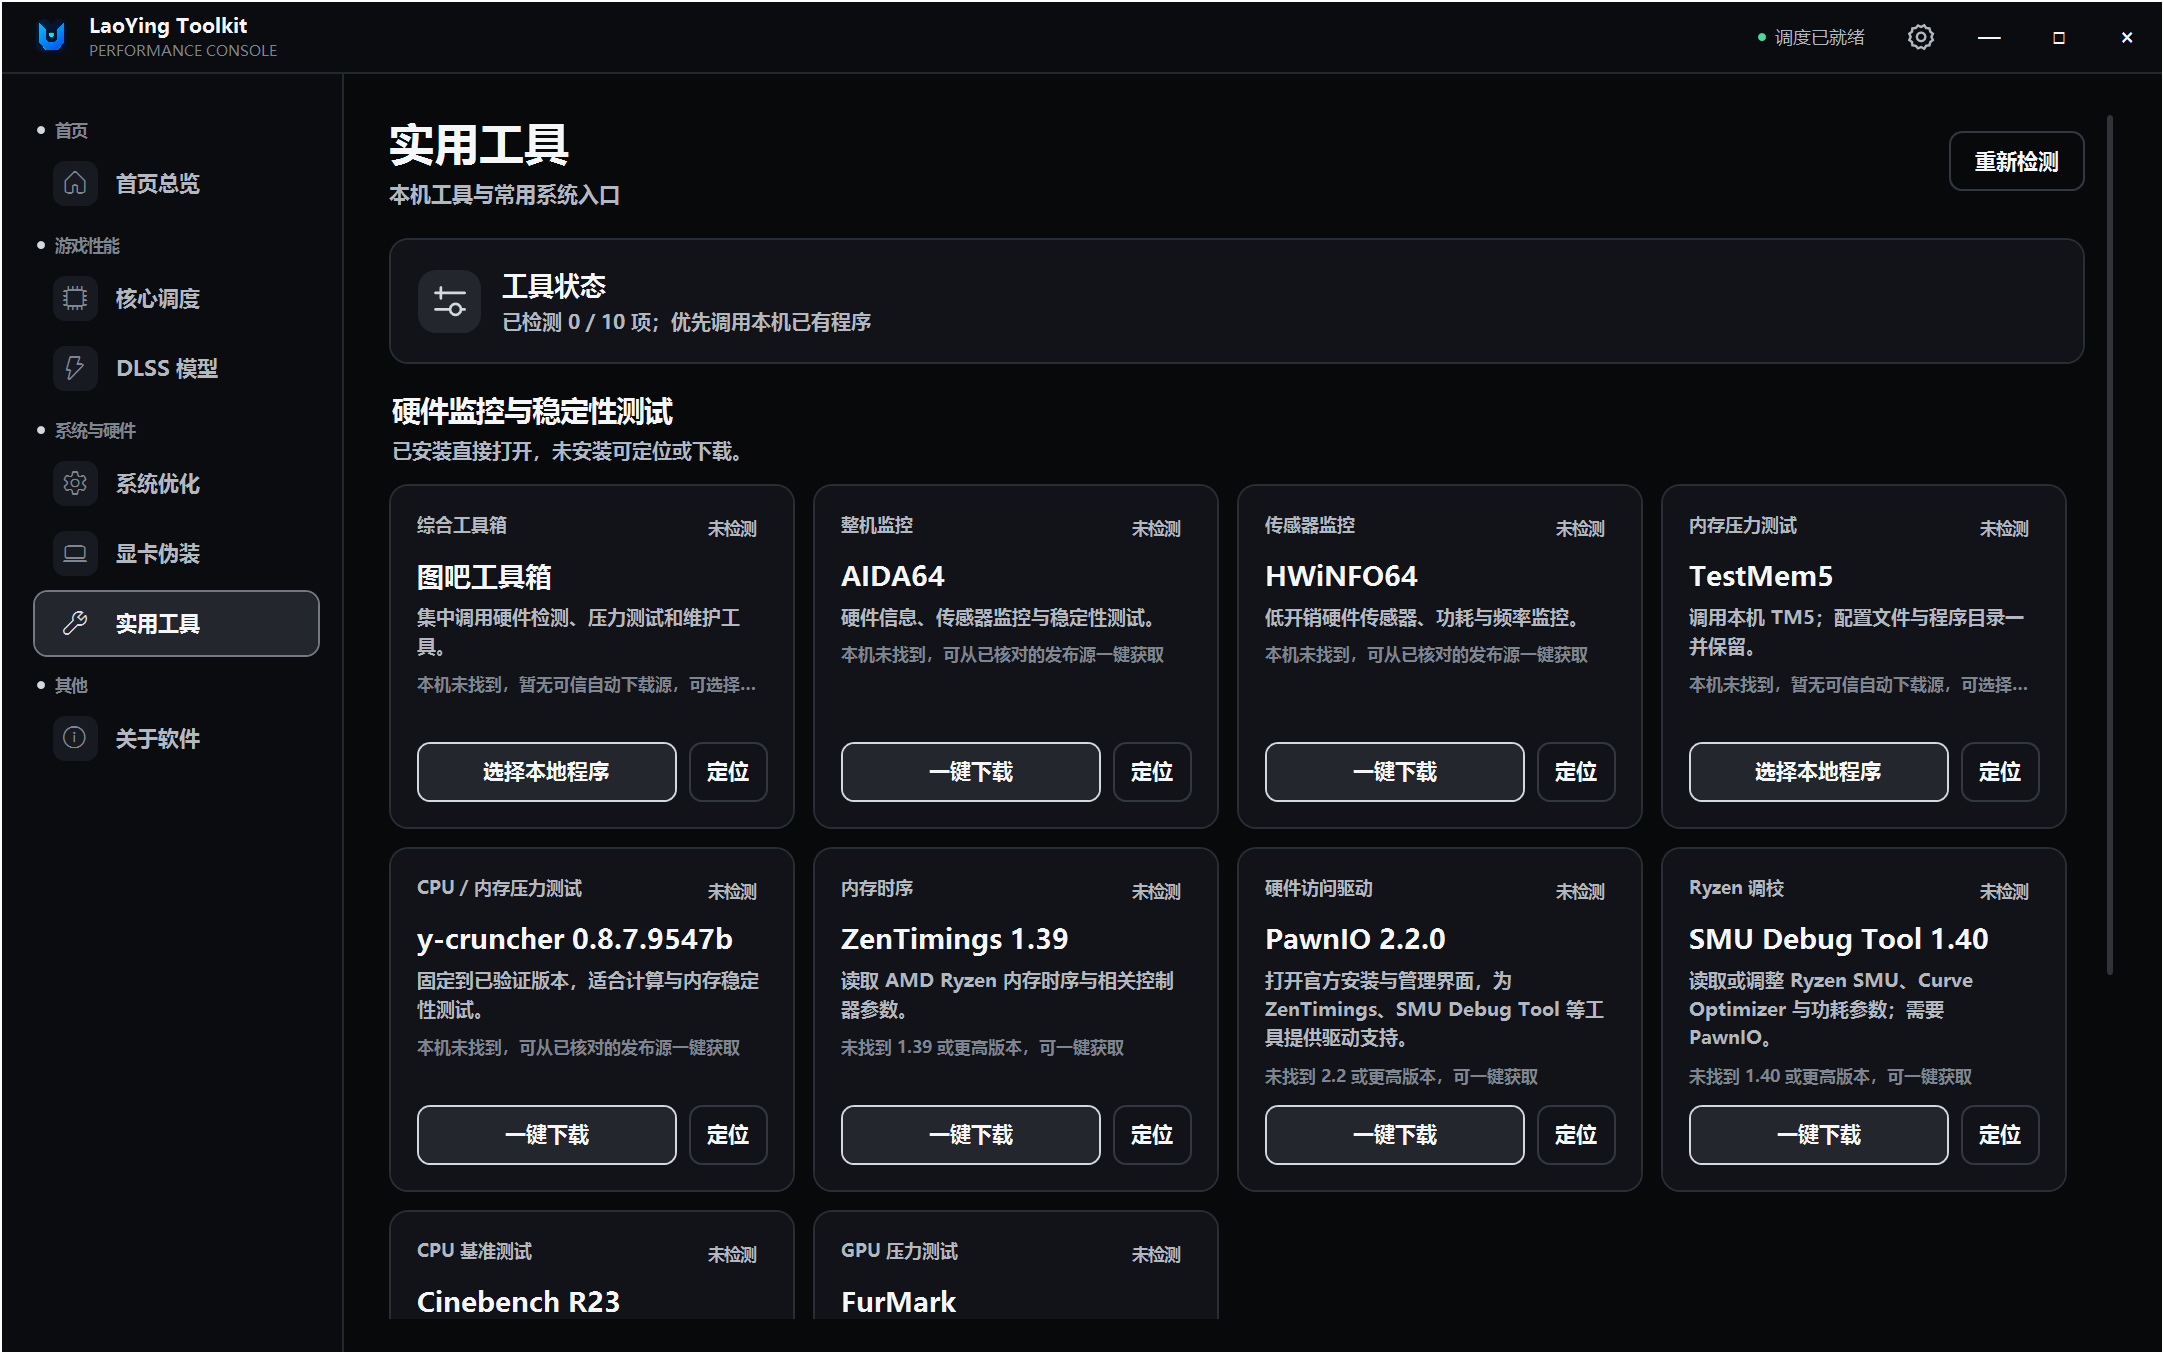
Task: Click the 内存时序 category label
Action: click(x=876, y=888)
